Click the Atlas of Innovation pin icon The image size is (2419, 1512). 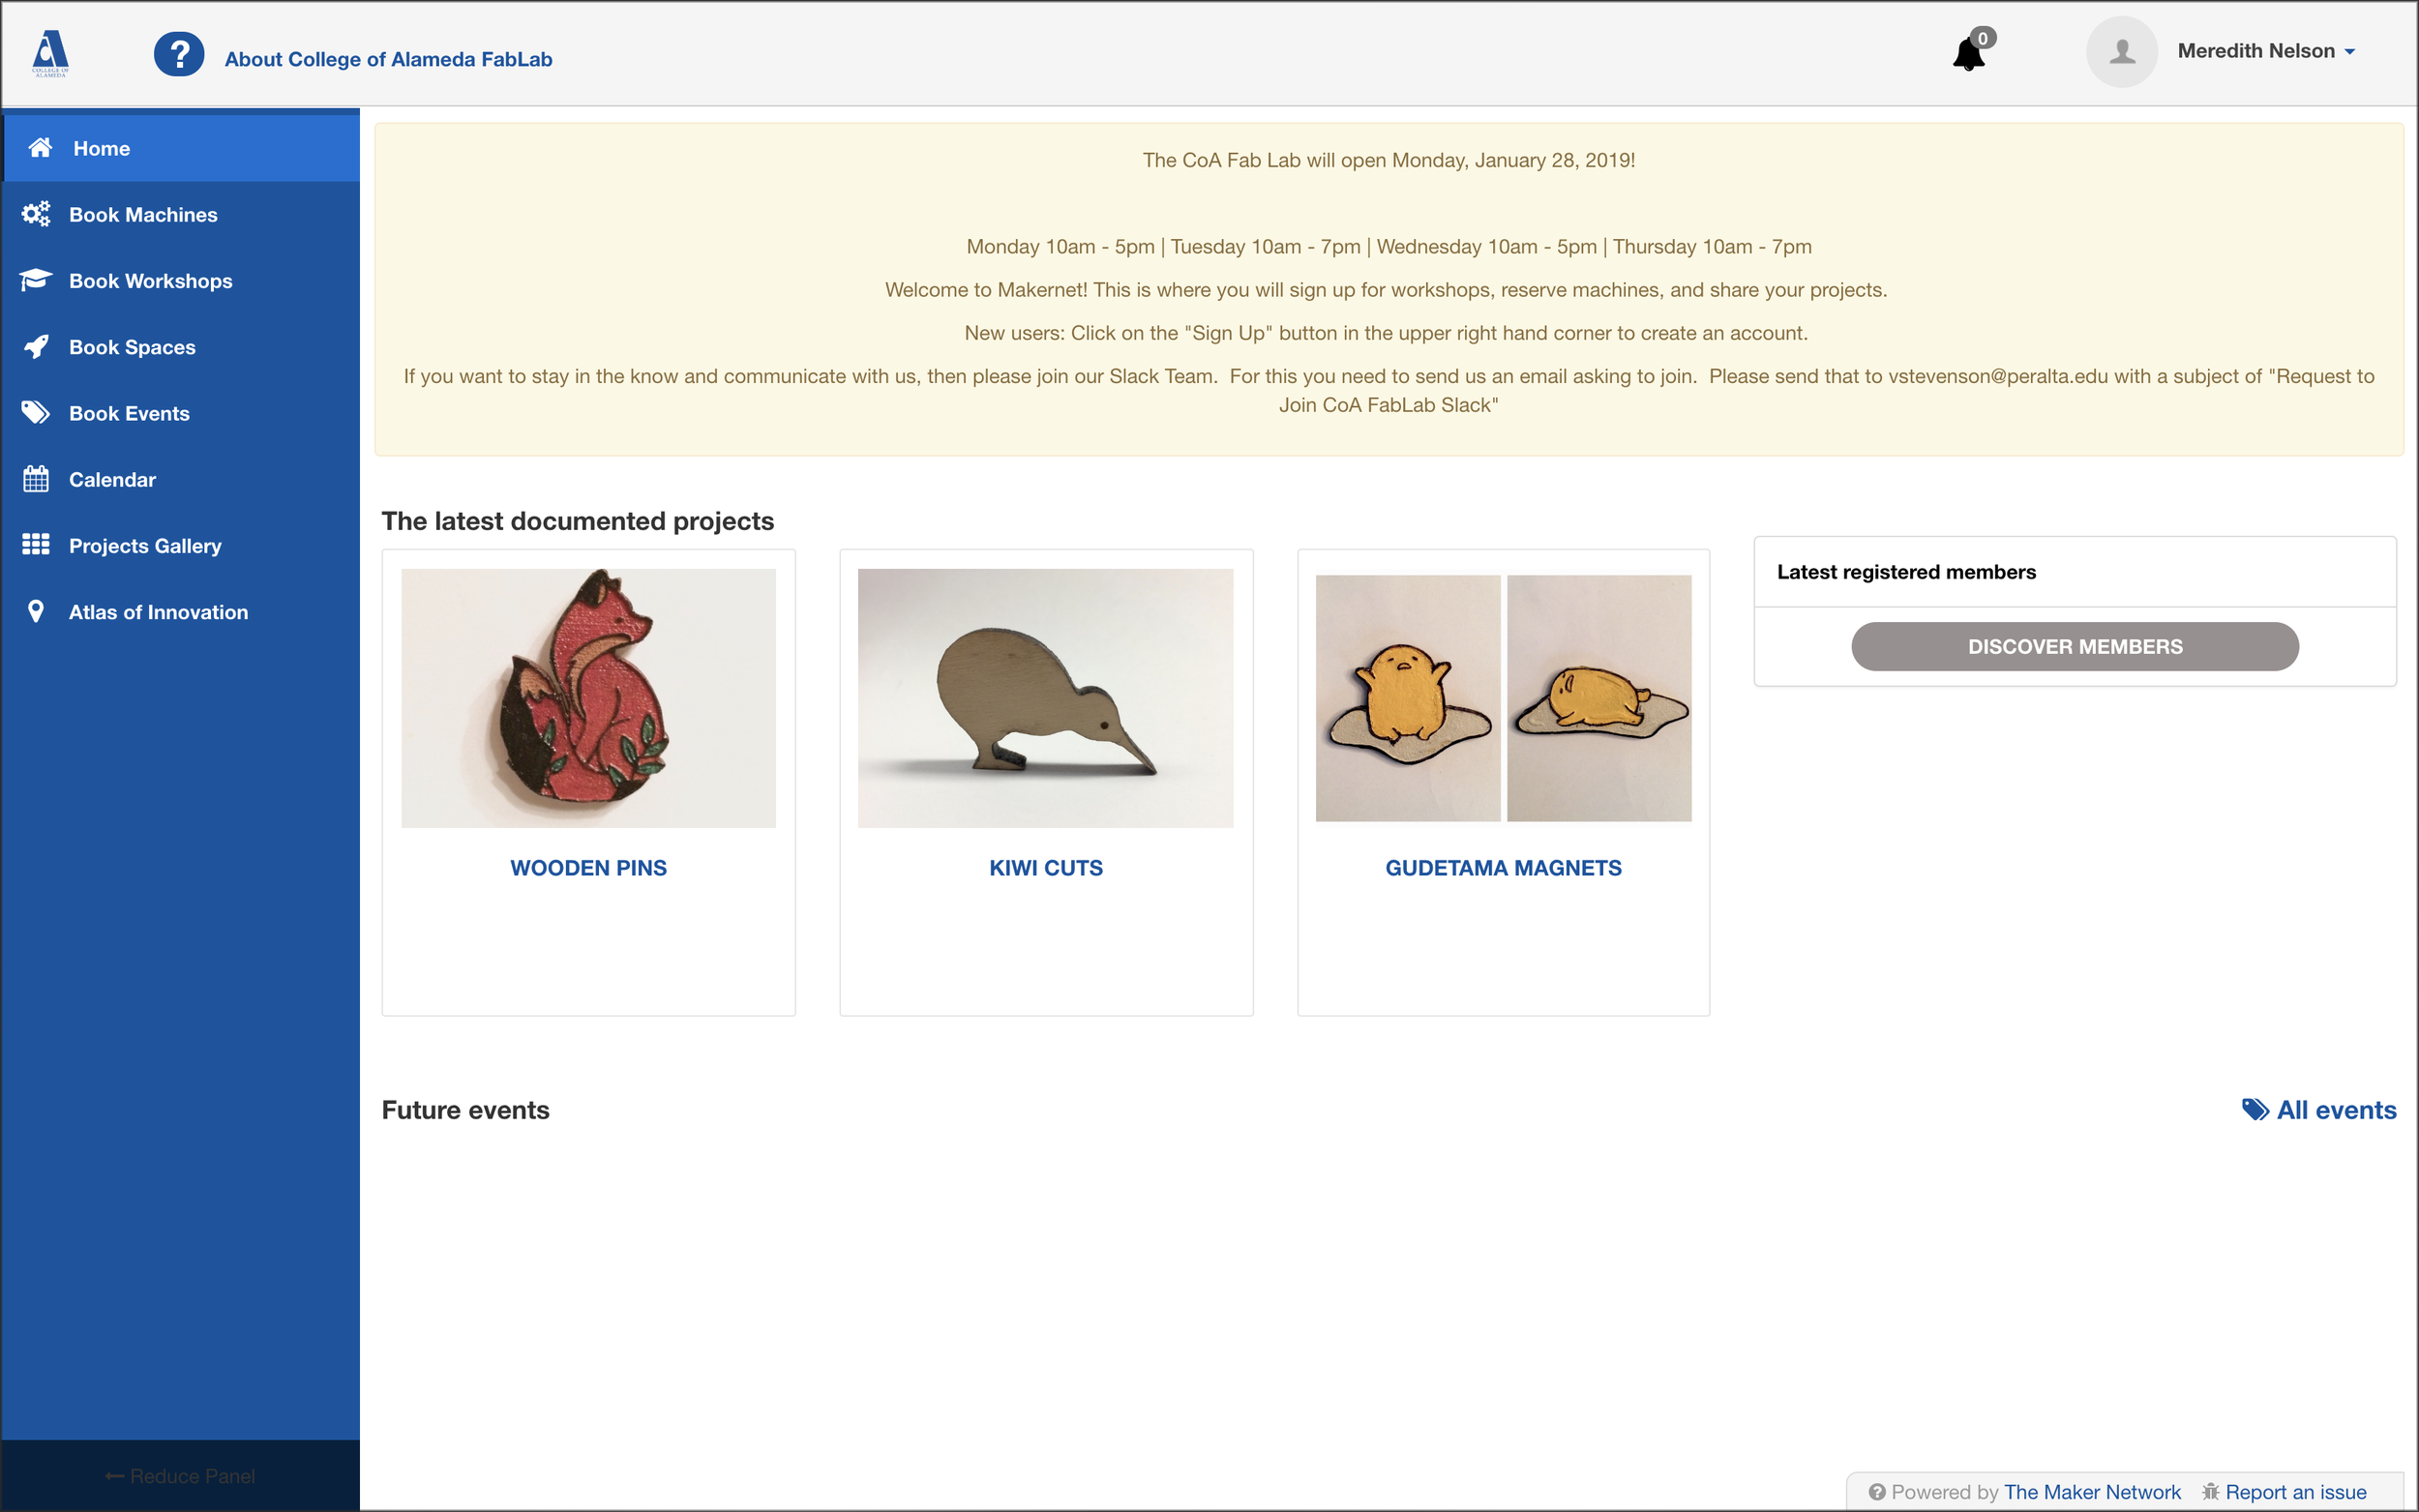tap(36, 611)
